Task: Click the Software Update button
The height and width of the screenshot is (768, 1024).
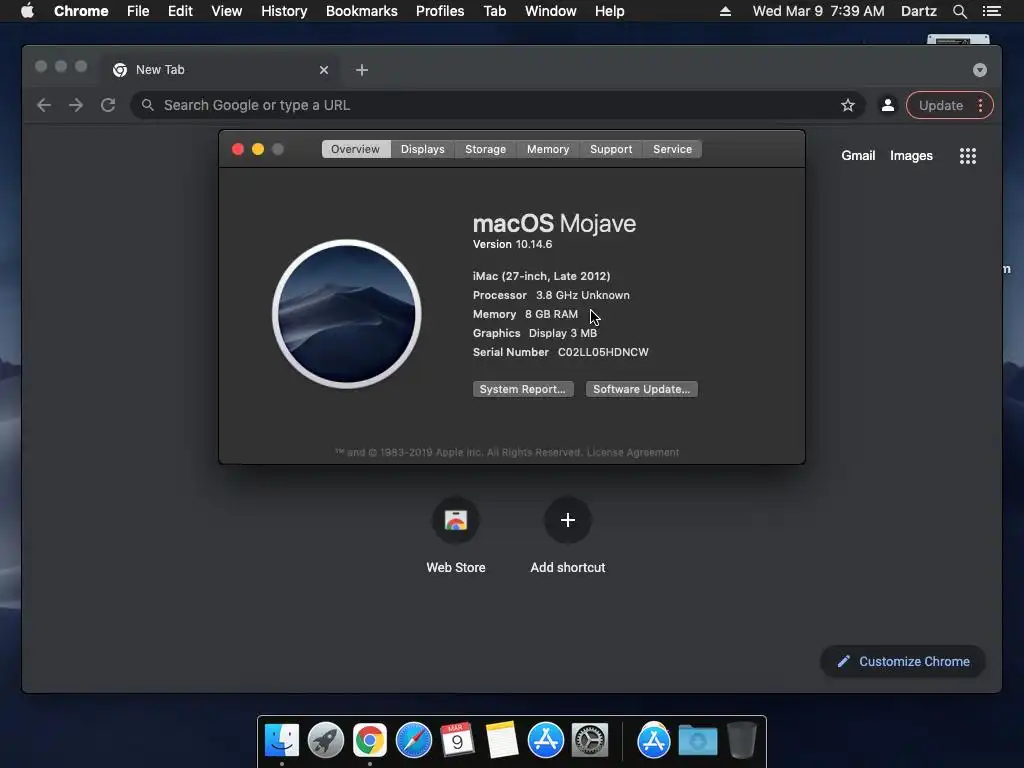Action: pos(641,389)
